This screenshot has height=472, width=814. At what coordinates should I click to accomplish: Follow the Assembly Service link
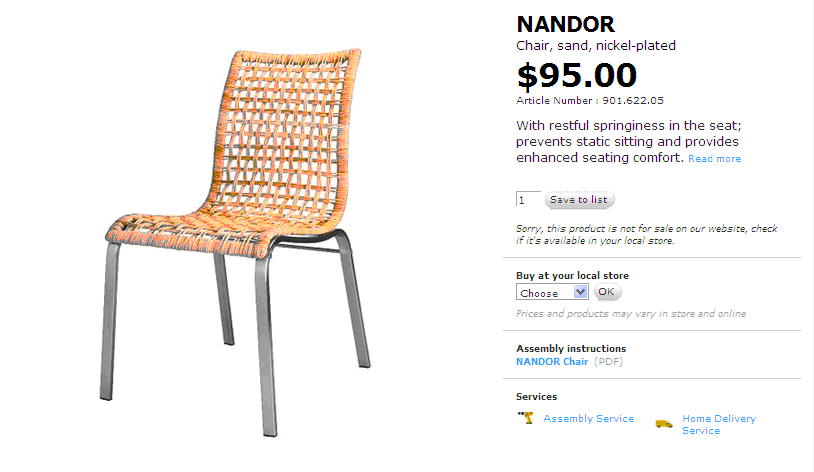pyautogui.click(x=588, y=418)
